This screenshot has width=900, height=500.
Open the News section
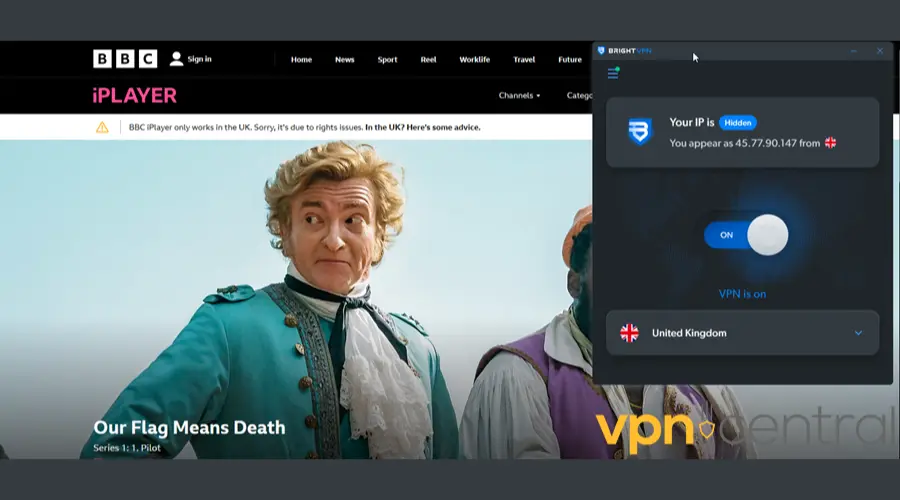(344, 59)
